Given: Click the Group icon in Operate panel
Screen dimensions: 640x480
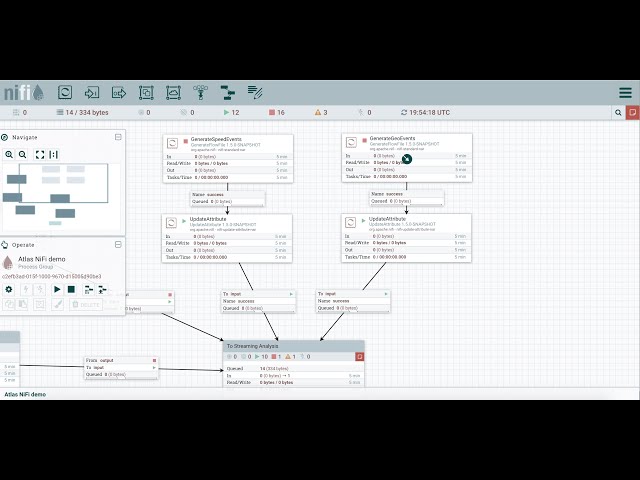Looking at the screenshot, I should coord(40,304).
